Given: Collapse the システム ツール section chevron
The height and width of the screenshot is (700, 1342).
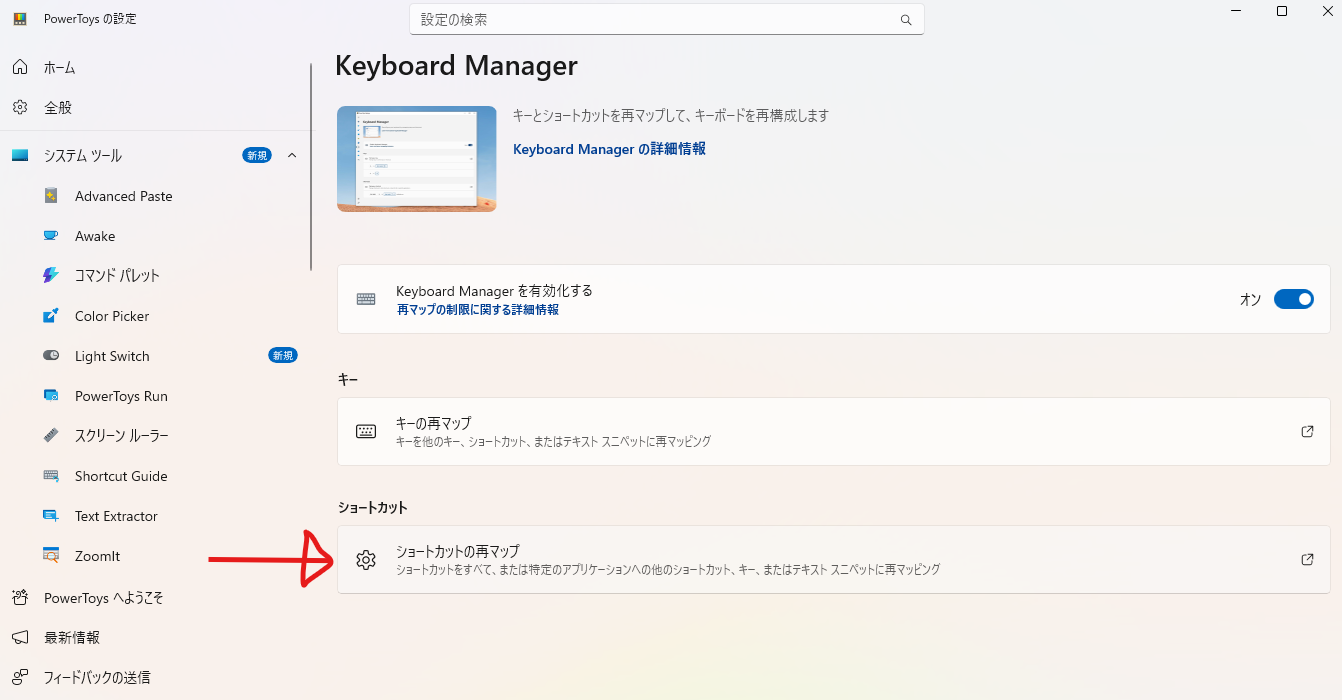Looking at the screenshot, I should click(292, 155).
